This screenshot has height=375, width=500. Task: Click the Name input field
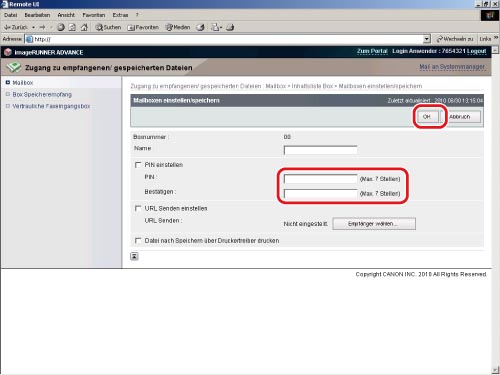pos(320,150)
